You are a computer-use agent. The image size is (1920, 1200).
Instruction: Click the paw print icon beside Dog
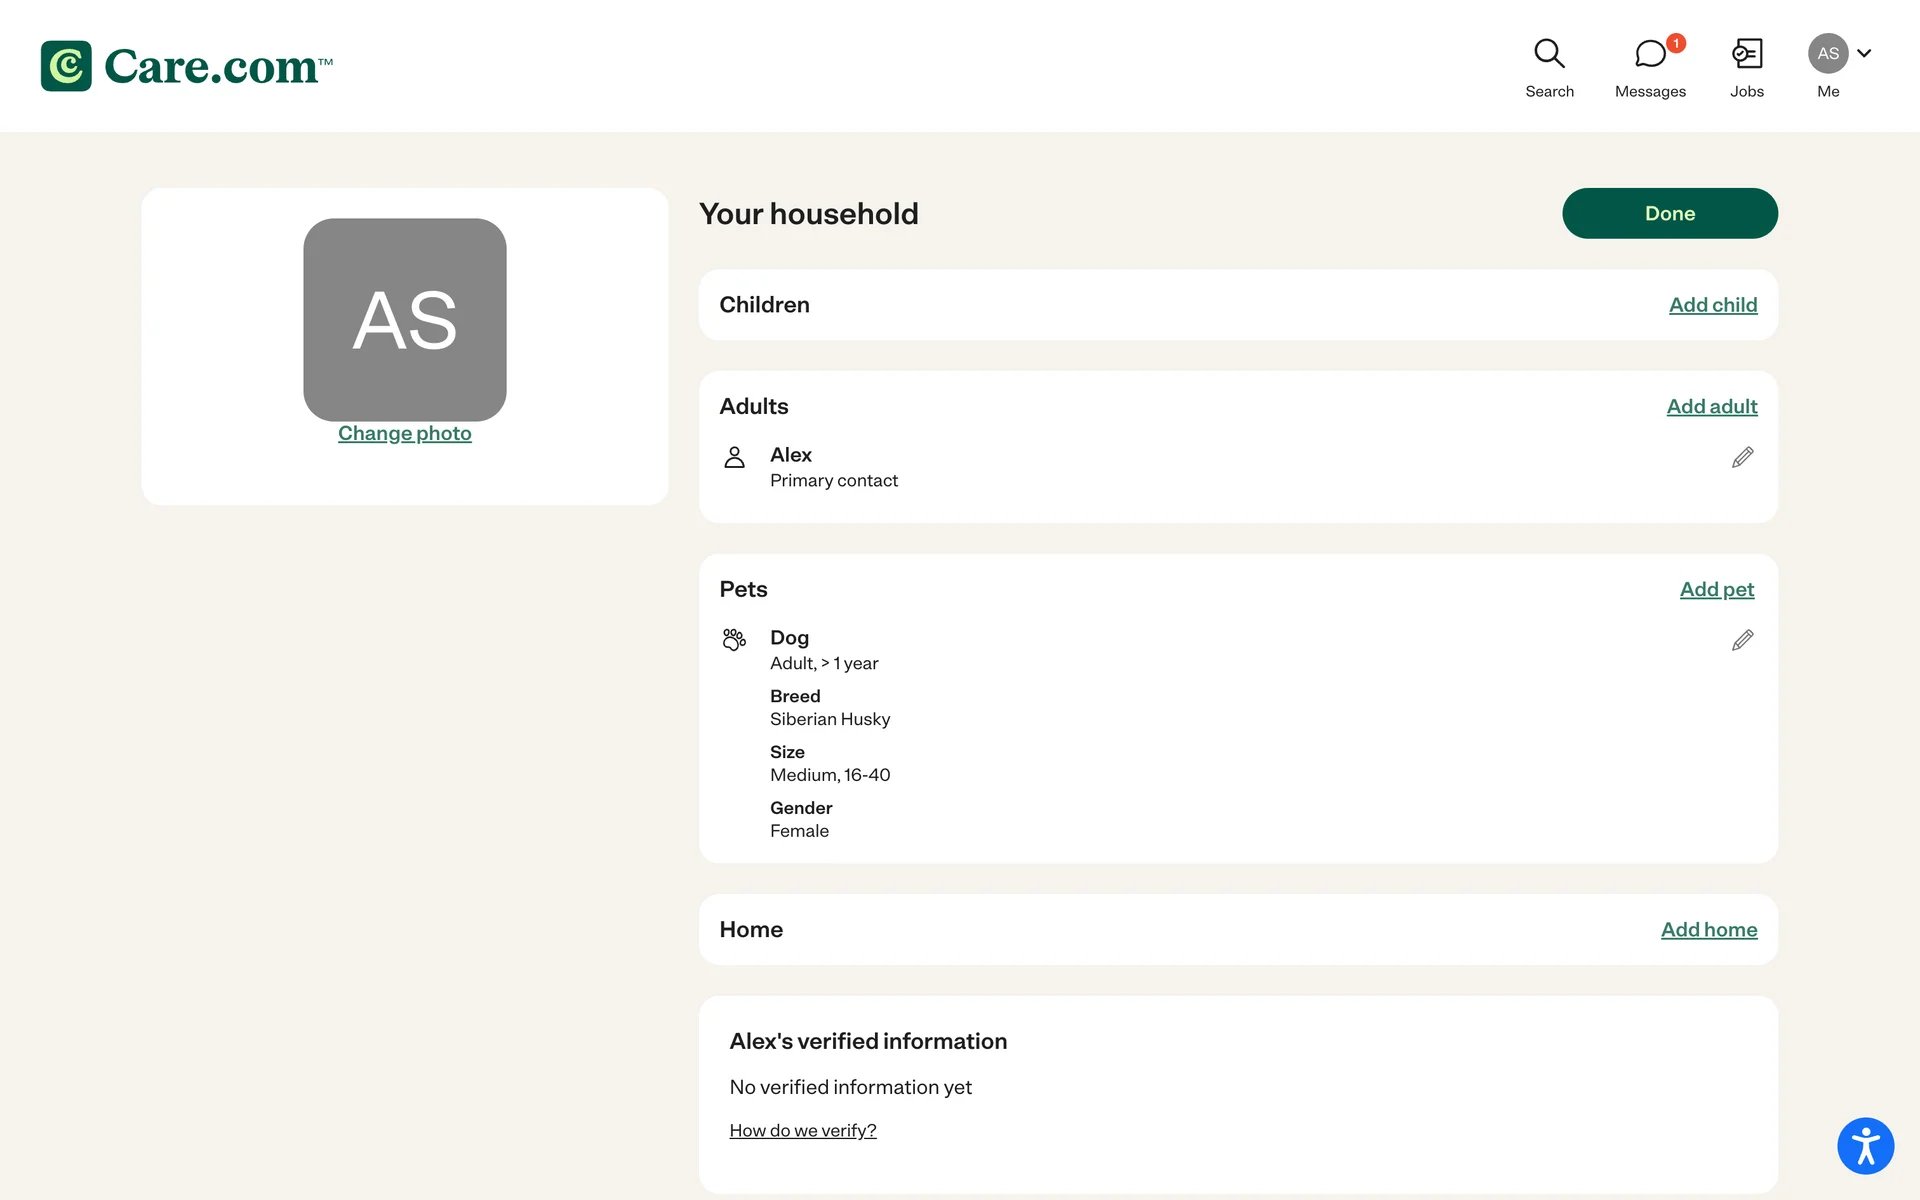tap(734, 640)
